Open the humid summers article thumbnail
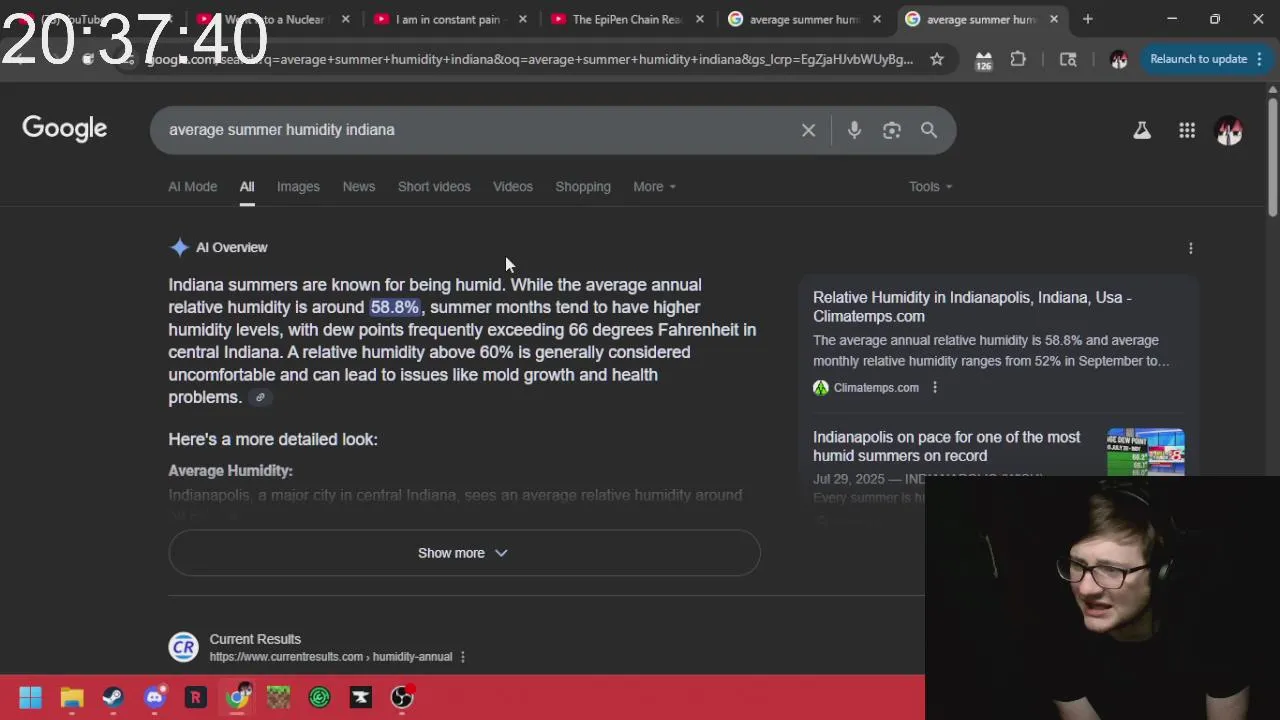 point(1146,452)
